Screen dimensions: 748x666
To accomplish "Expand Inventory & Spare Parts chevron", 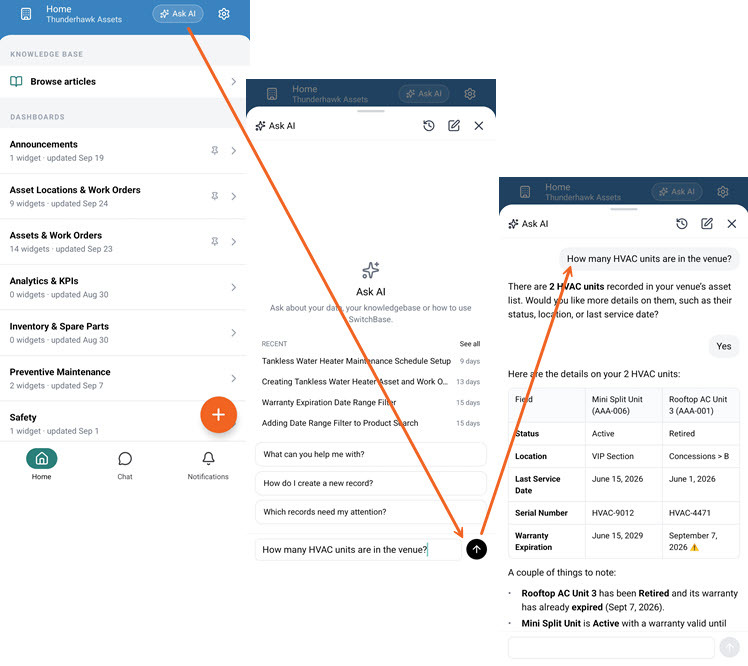I will [234, 333].
